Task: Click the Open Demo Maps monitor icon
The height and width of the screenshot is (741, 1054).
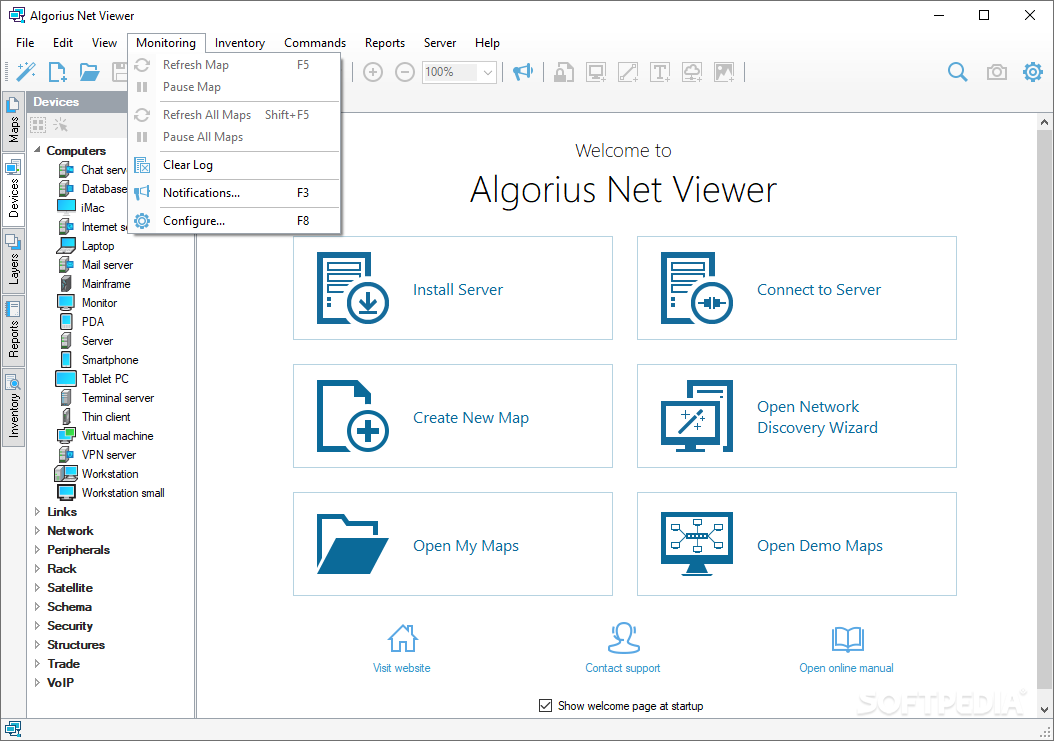Action: tap(696, 544)
